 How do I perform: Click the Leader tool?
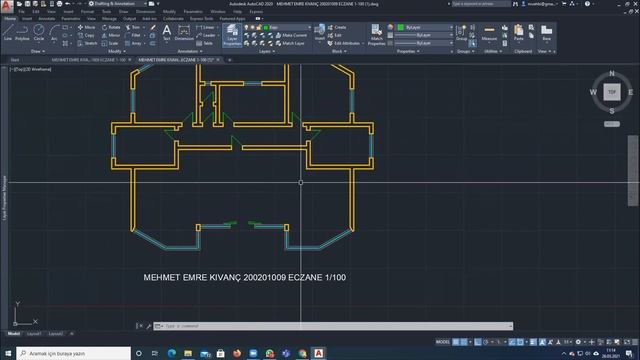206,36
